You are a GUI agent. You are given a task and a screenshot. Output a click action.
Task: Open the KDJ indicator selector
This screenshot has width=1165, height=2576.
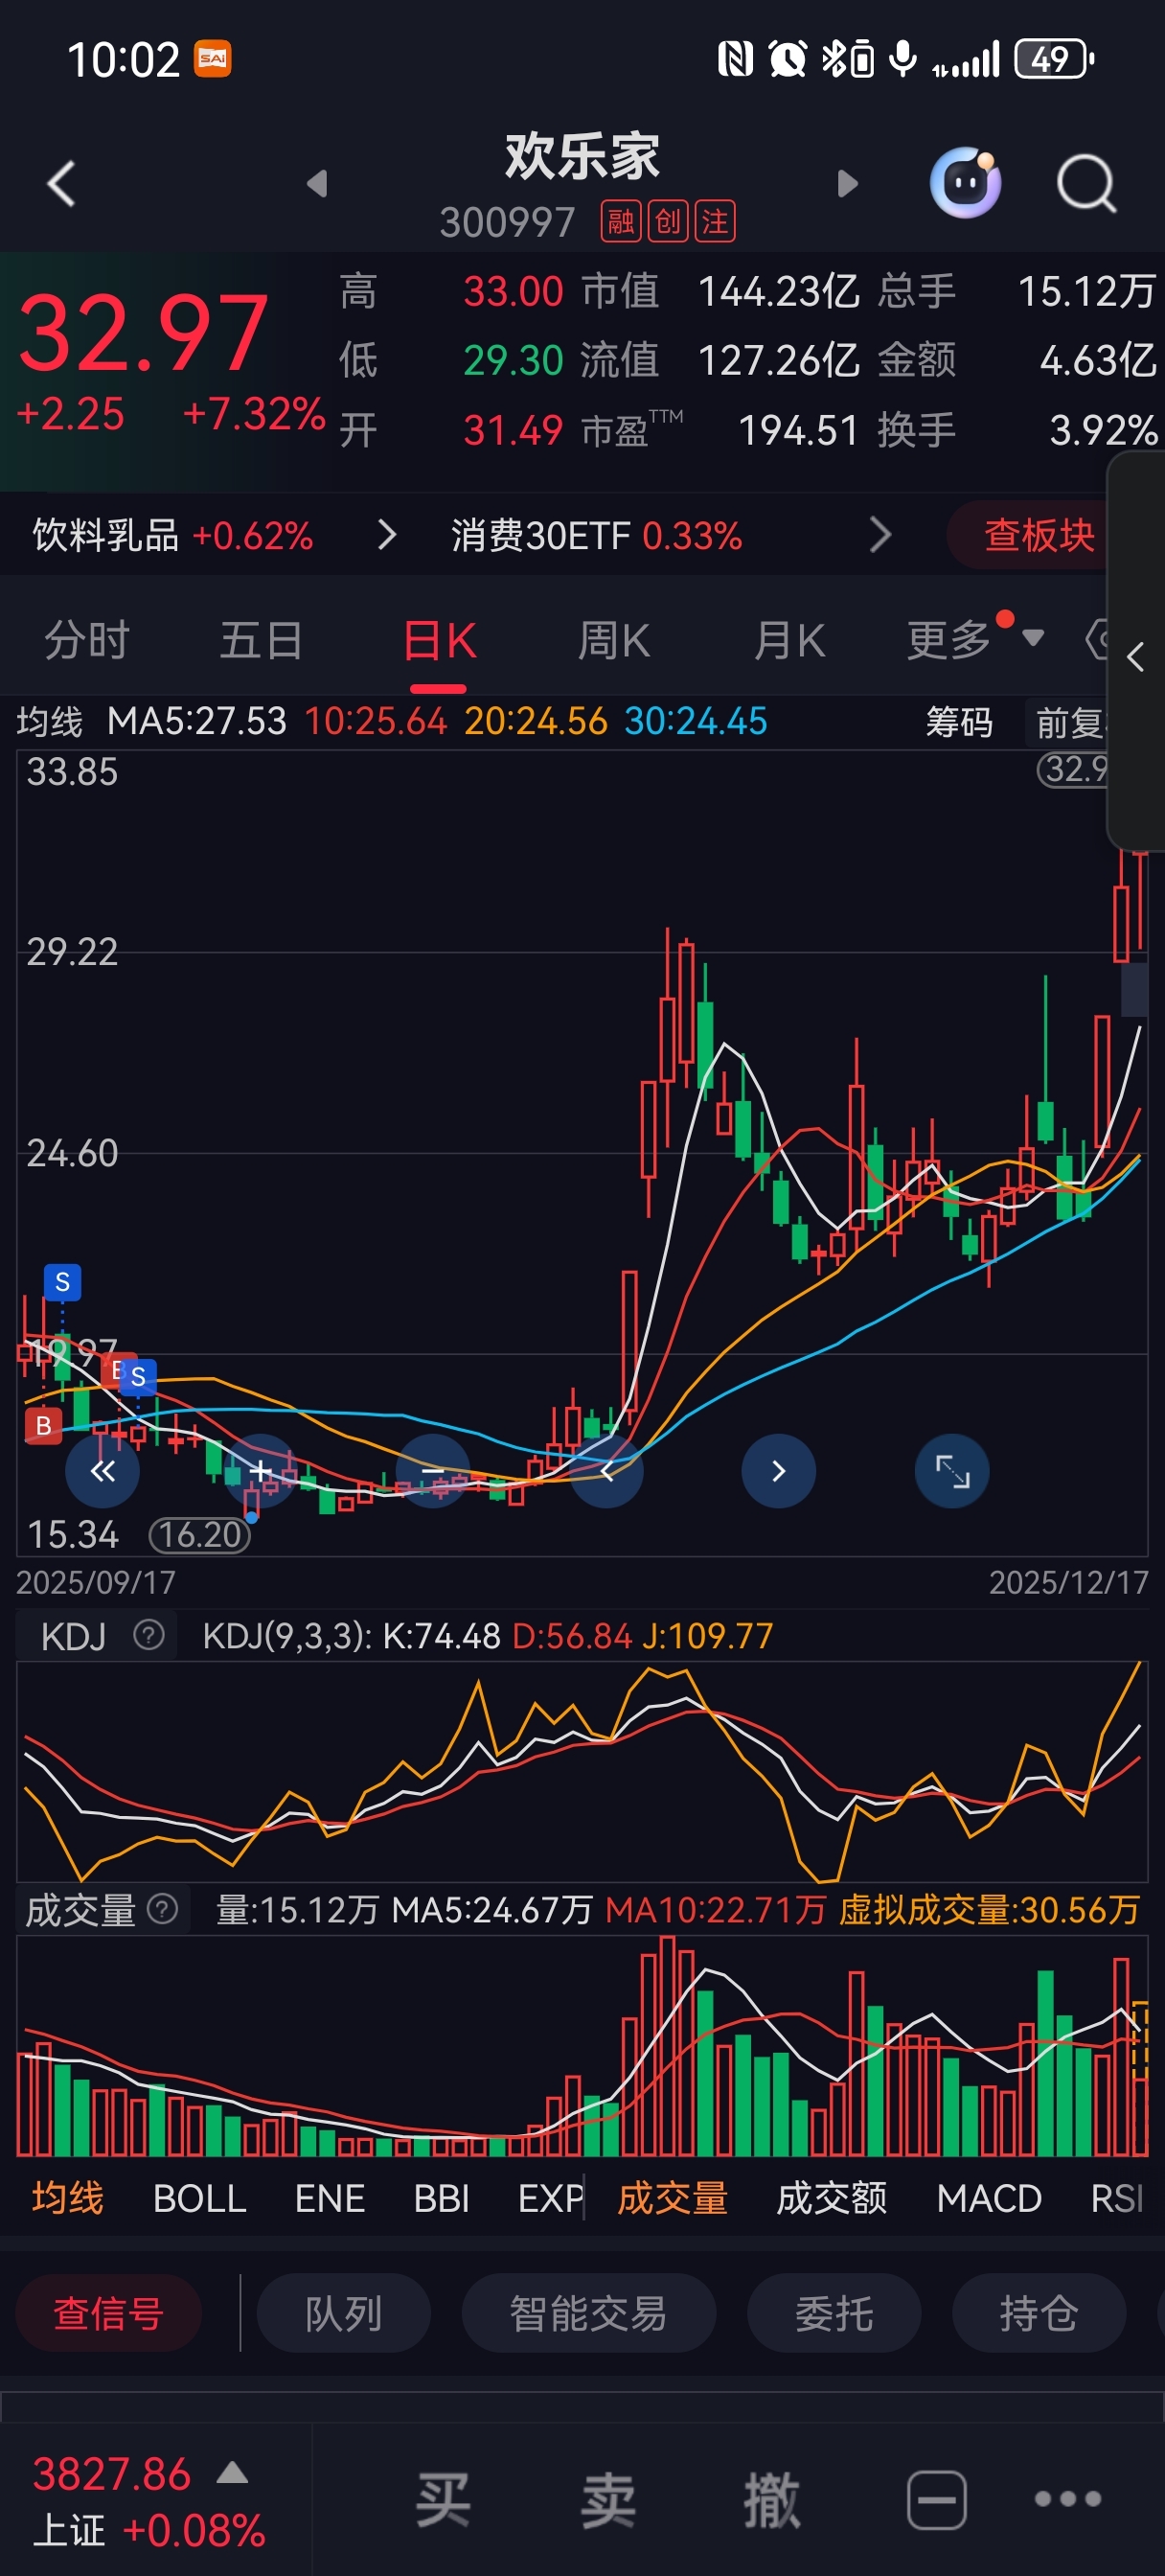point(73,1636)
